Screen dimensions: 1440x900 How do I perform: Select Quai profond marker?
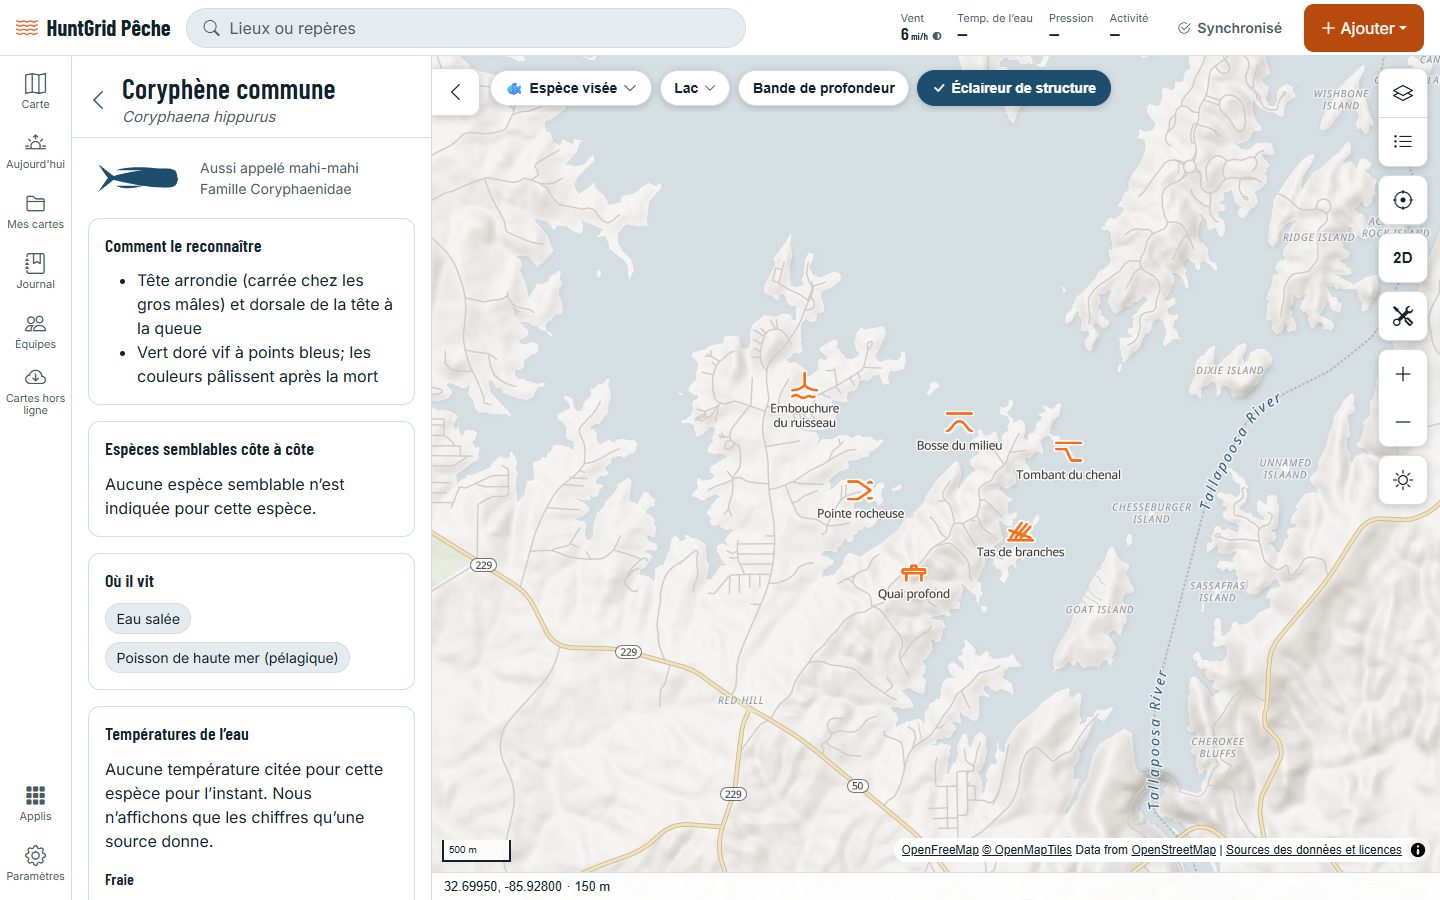pos(914,572)
